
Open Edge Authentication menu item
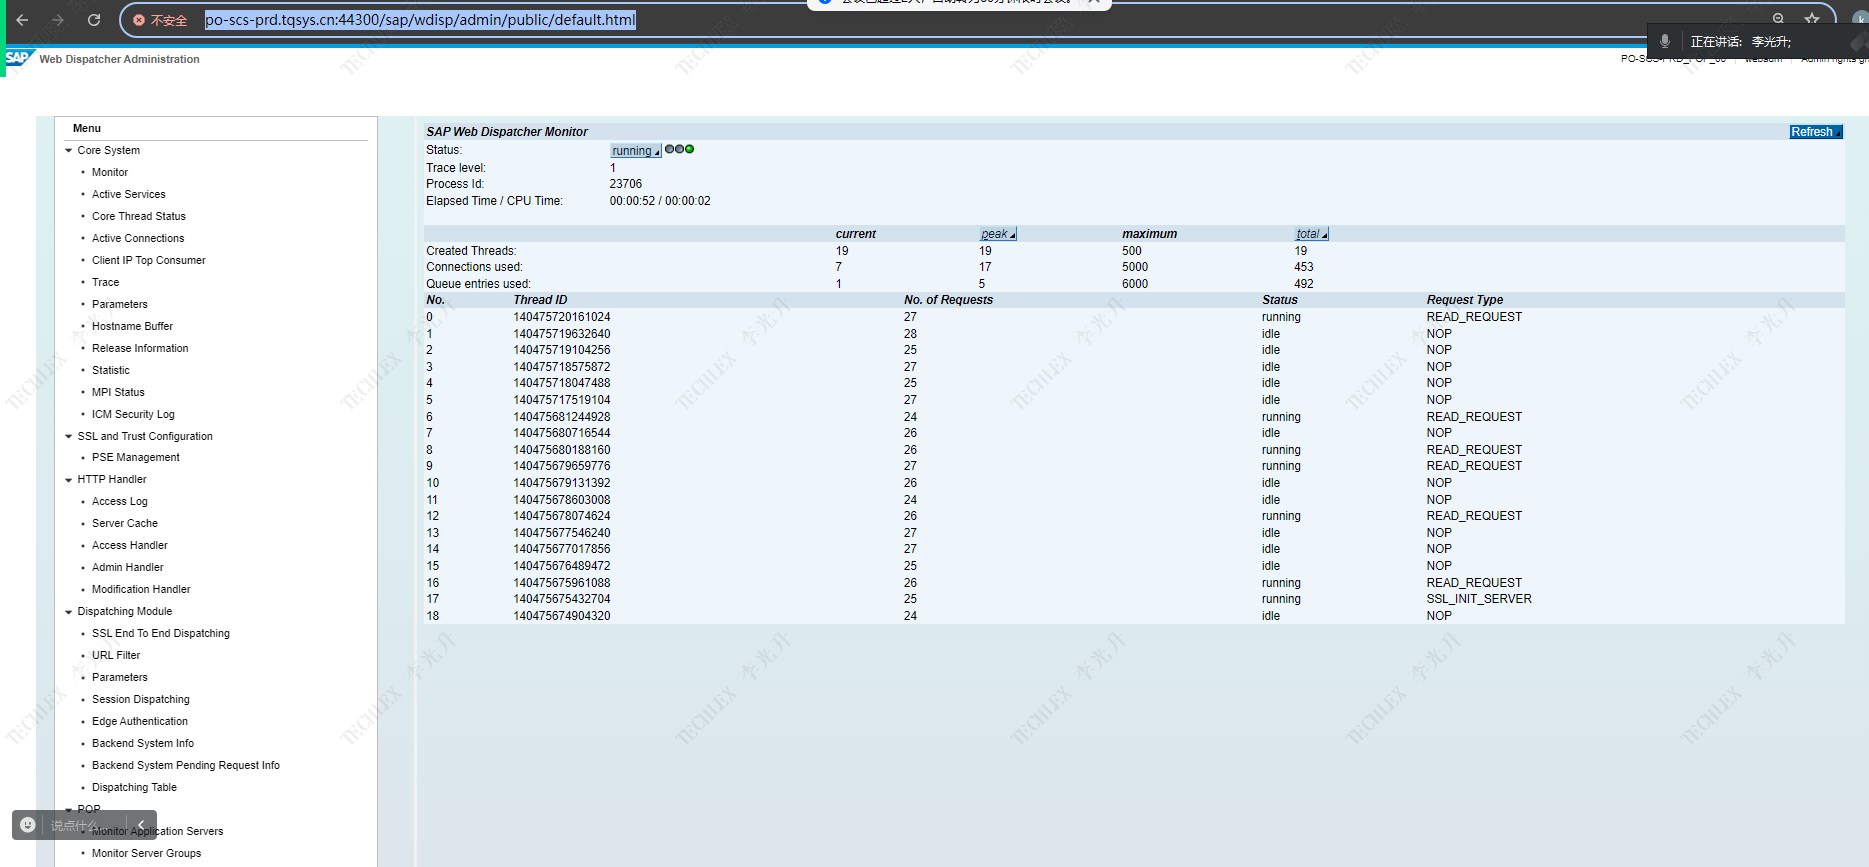[140, 721]
